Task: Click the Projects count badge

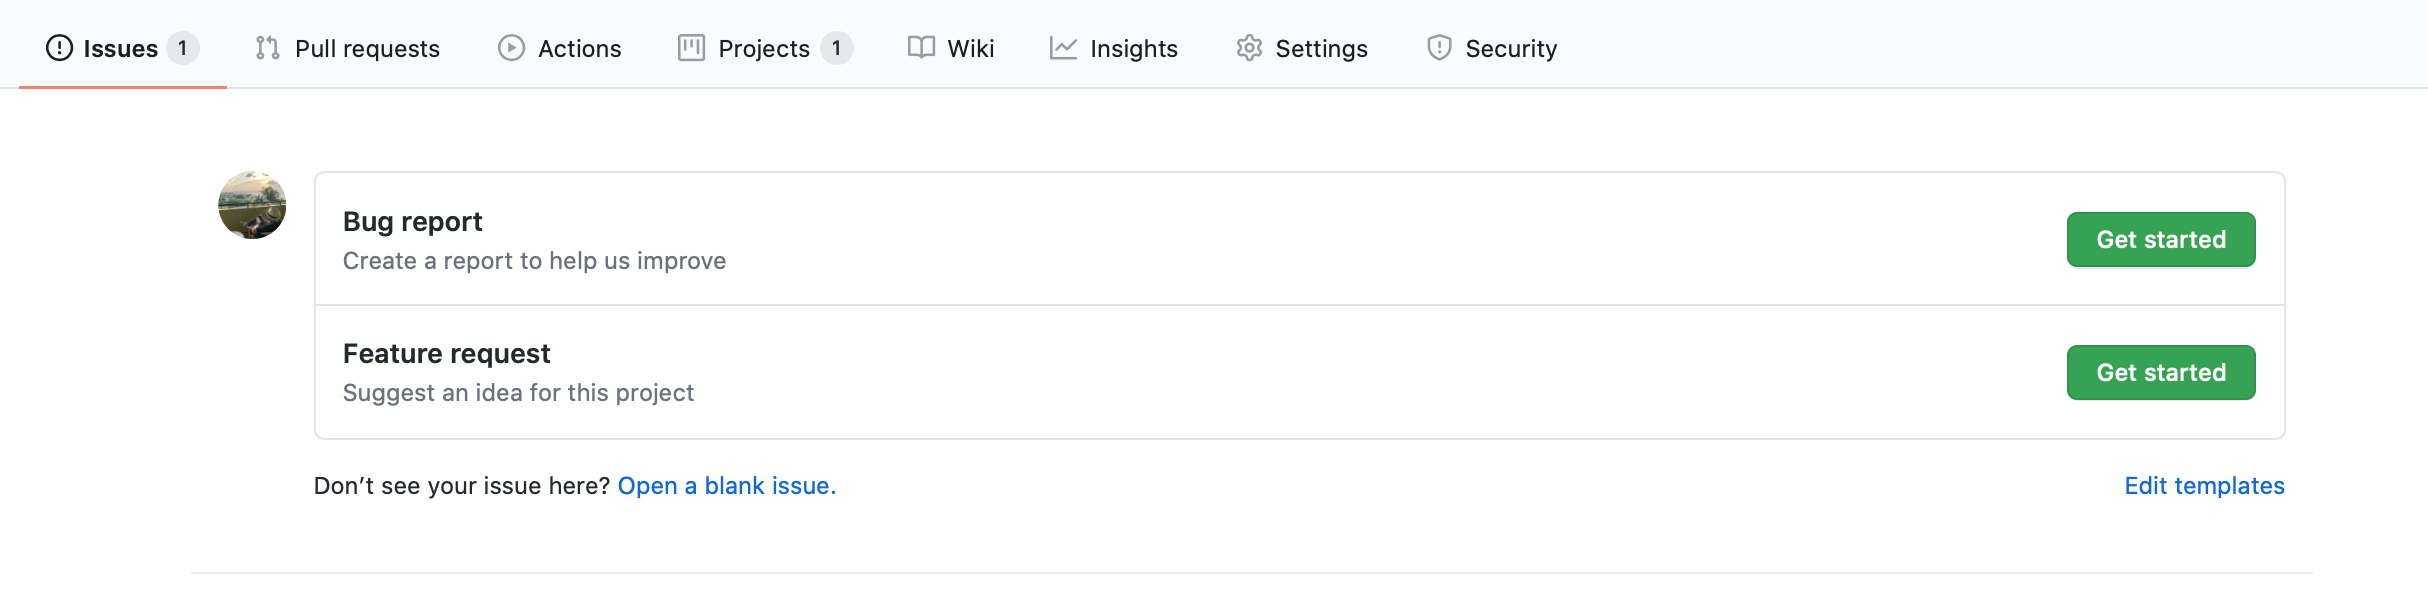Action: 836,48
